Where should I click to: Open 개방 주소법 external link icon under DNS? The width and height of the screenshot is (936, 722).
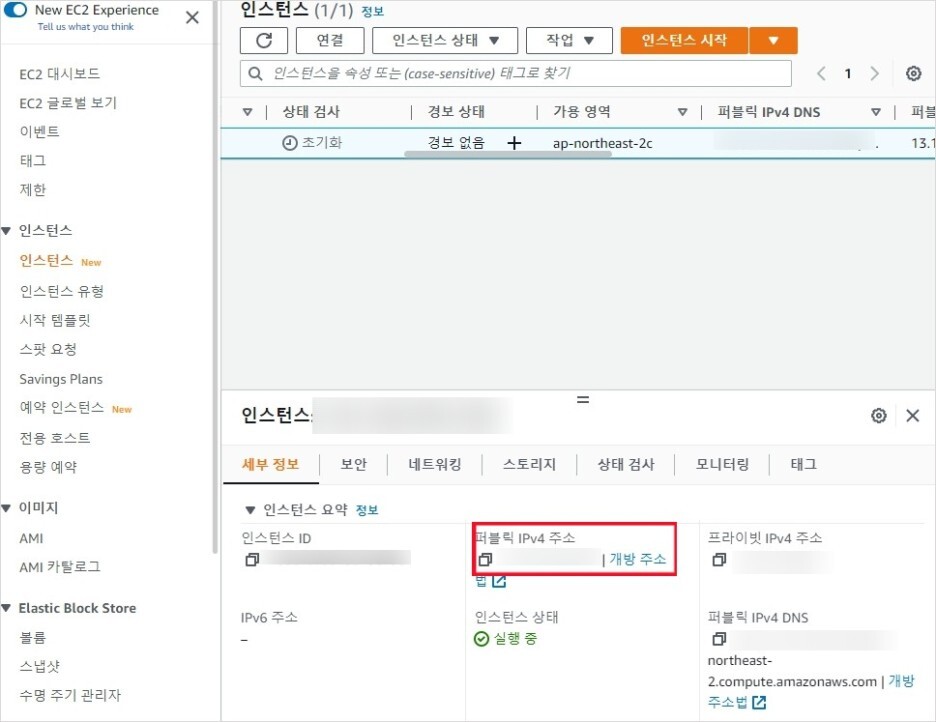click(759, 702)
